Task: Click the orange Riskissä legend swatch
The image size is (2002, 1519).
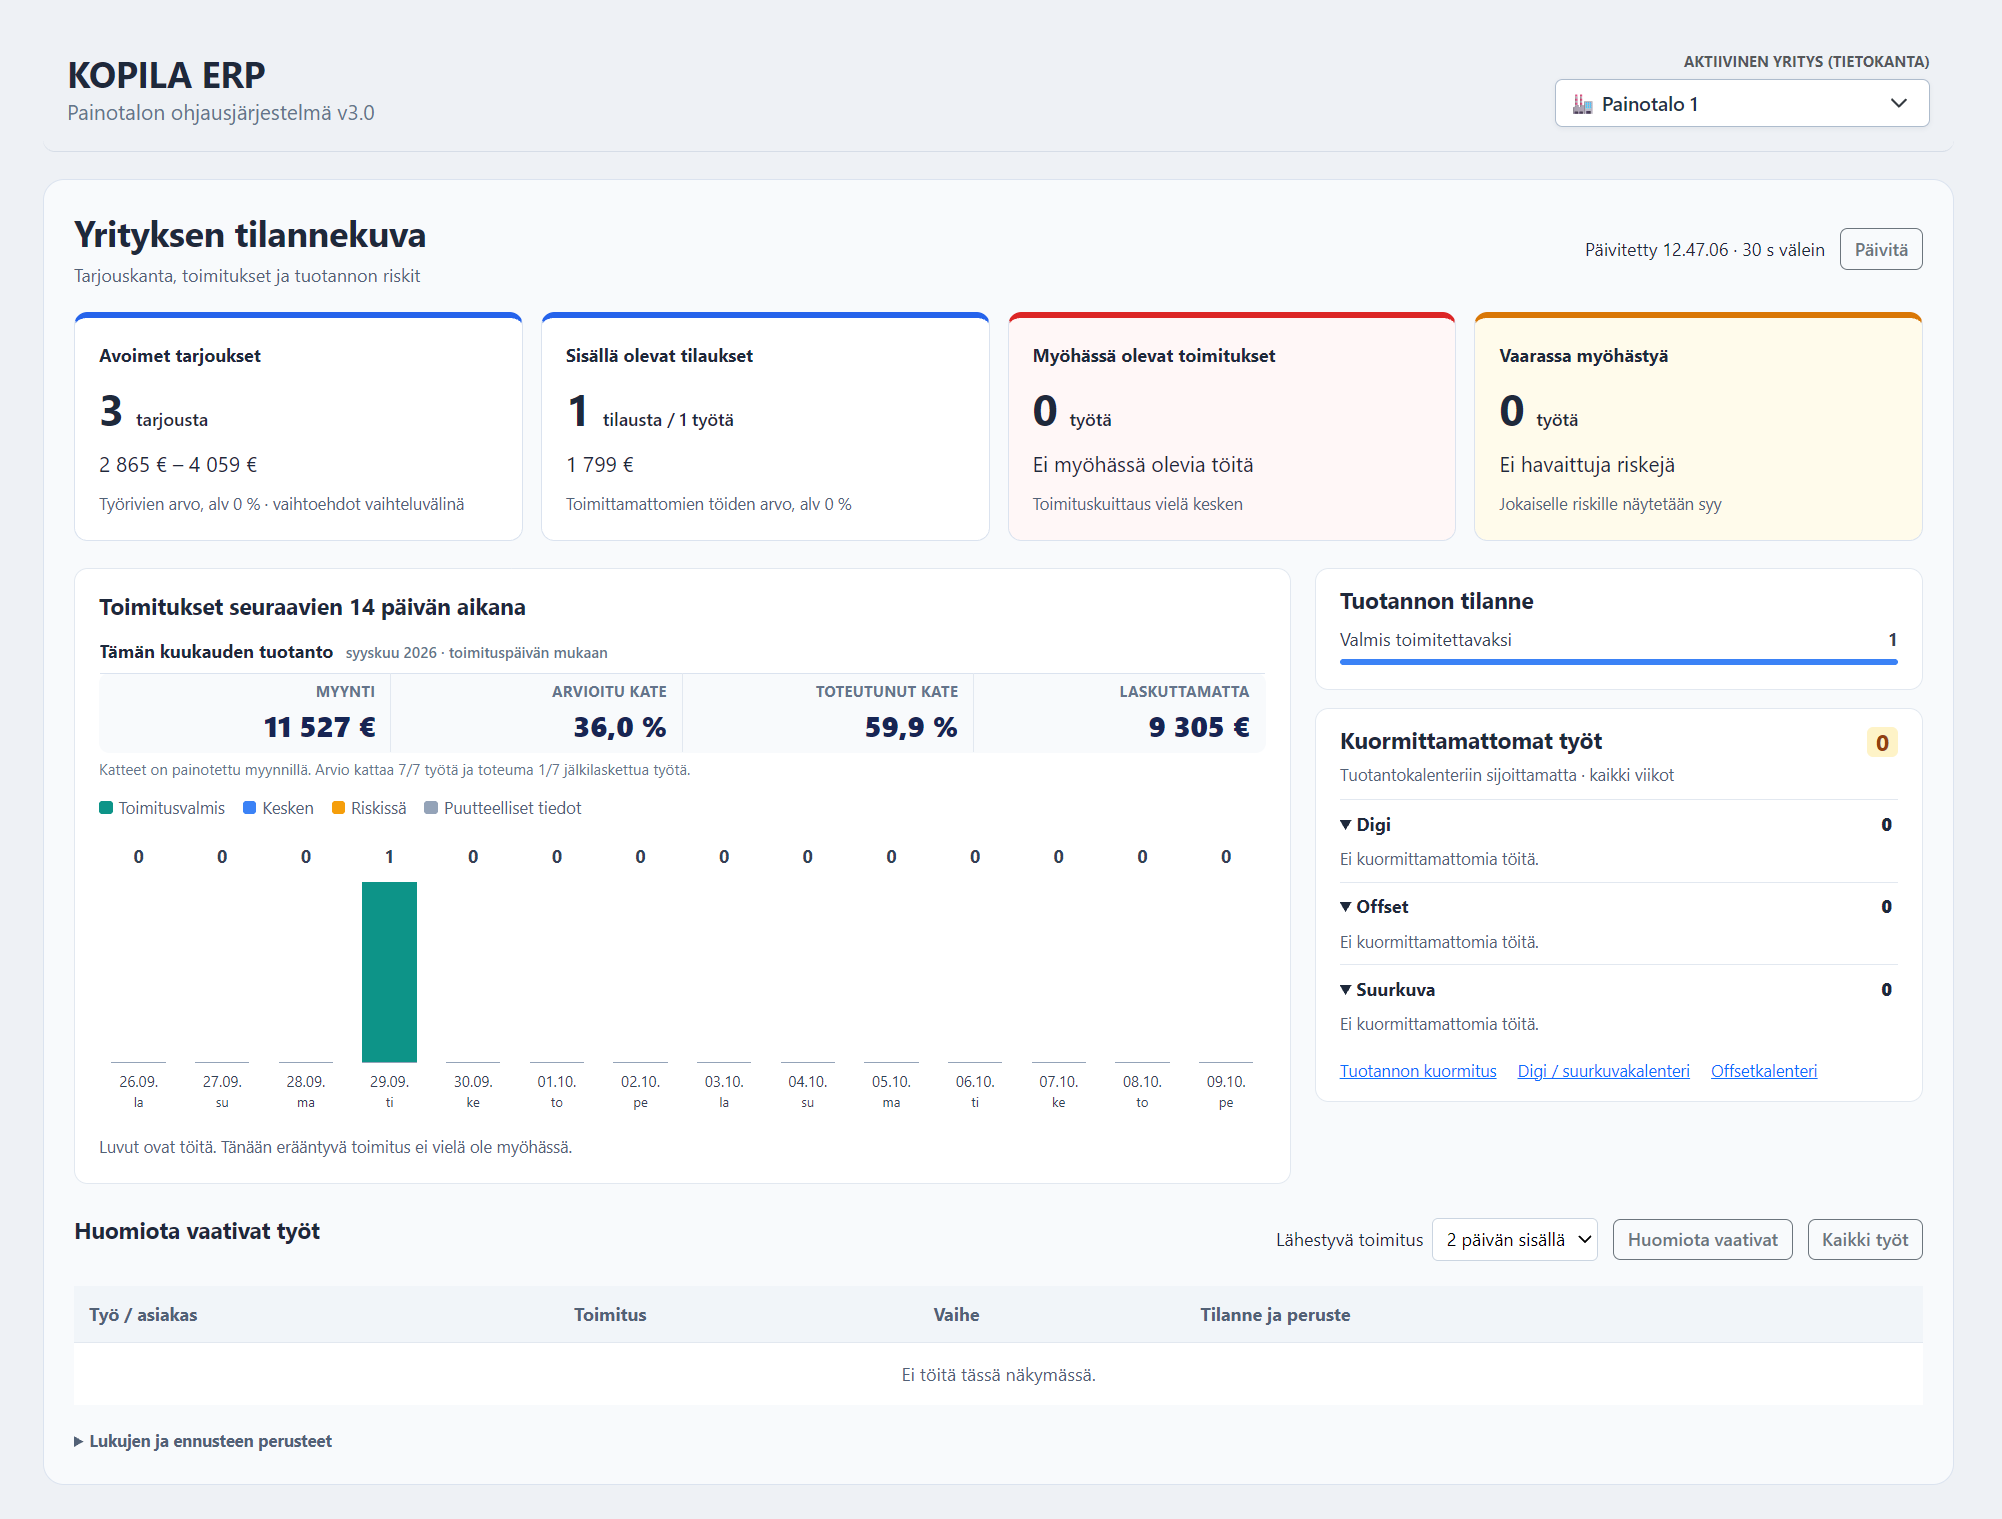Action: click(338, 808)
